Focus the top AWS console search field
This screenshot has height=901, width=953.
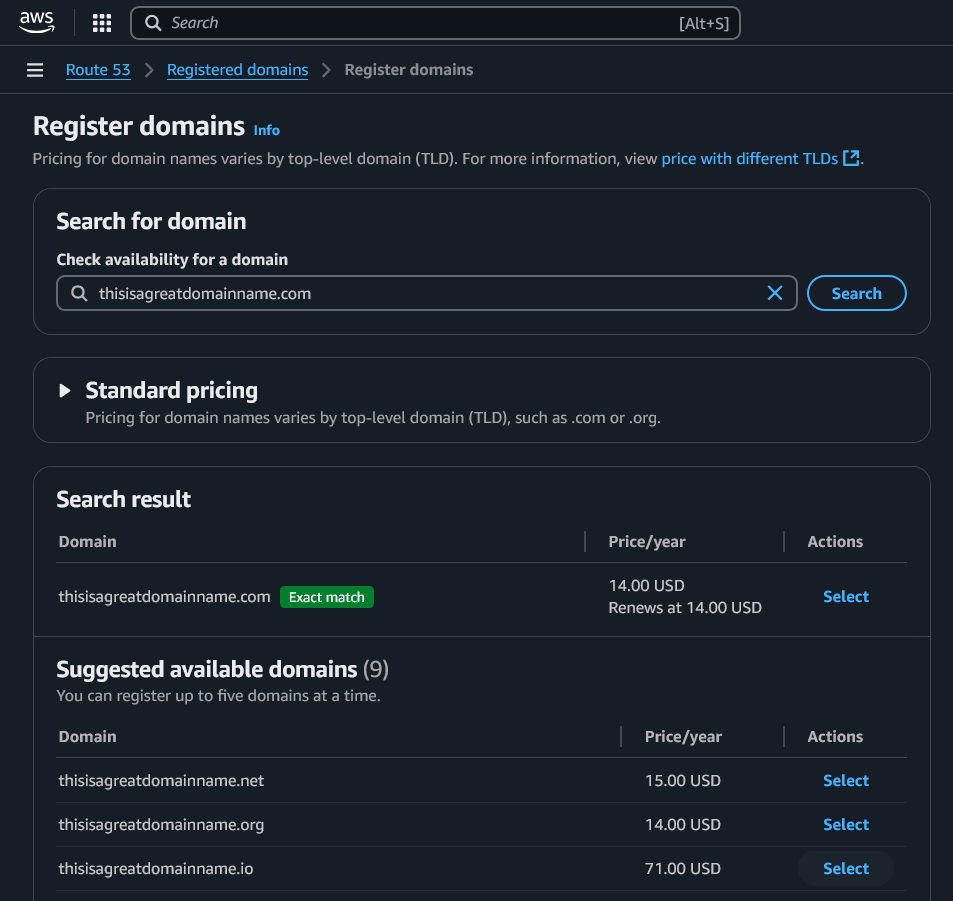coord(420,23)
